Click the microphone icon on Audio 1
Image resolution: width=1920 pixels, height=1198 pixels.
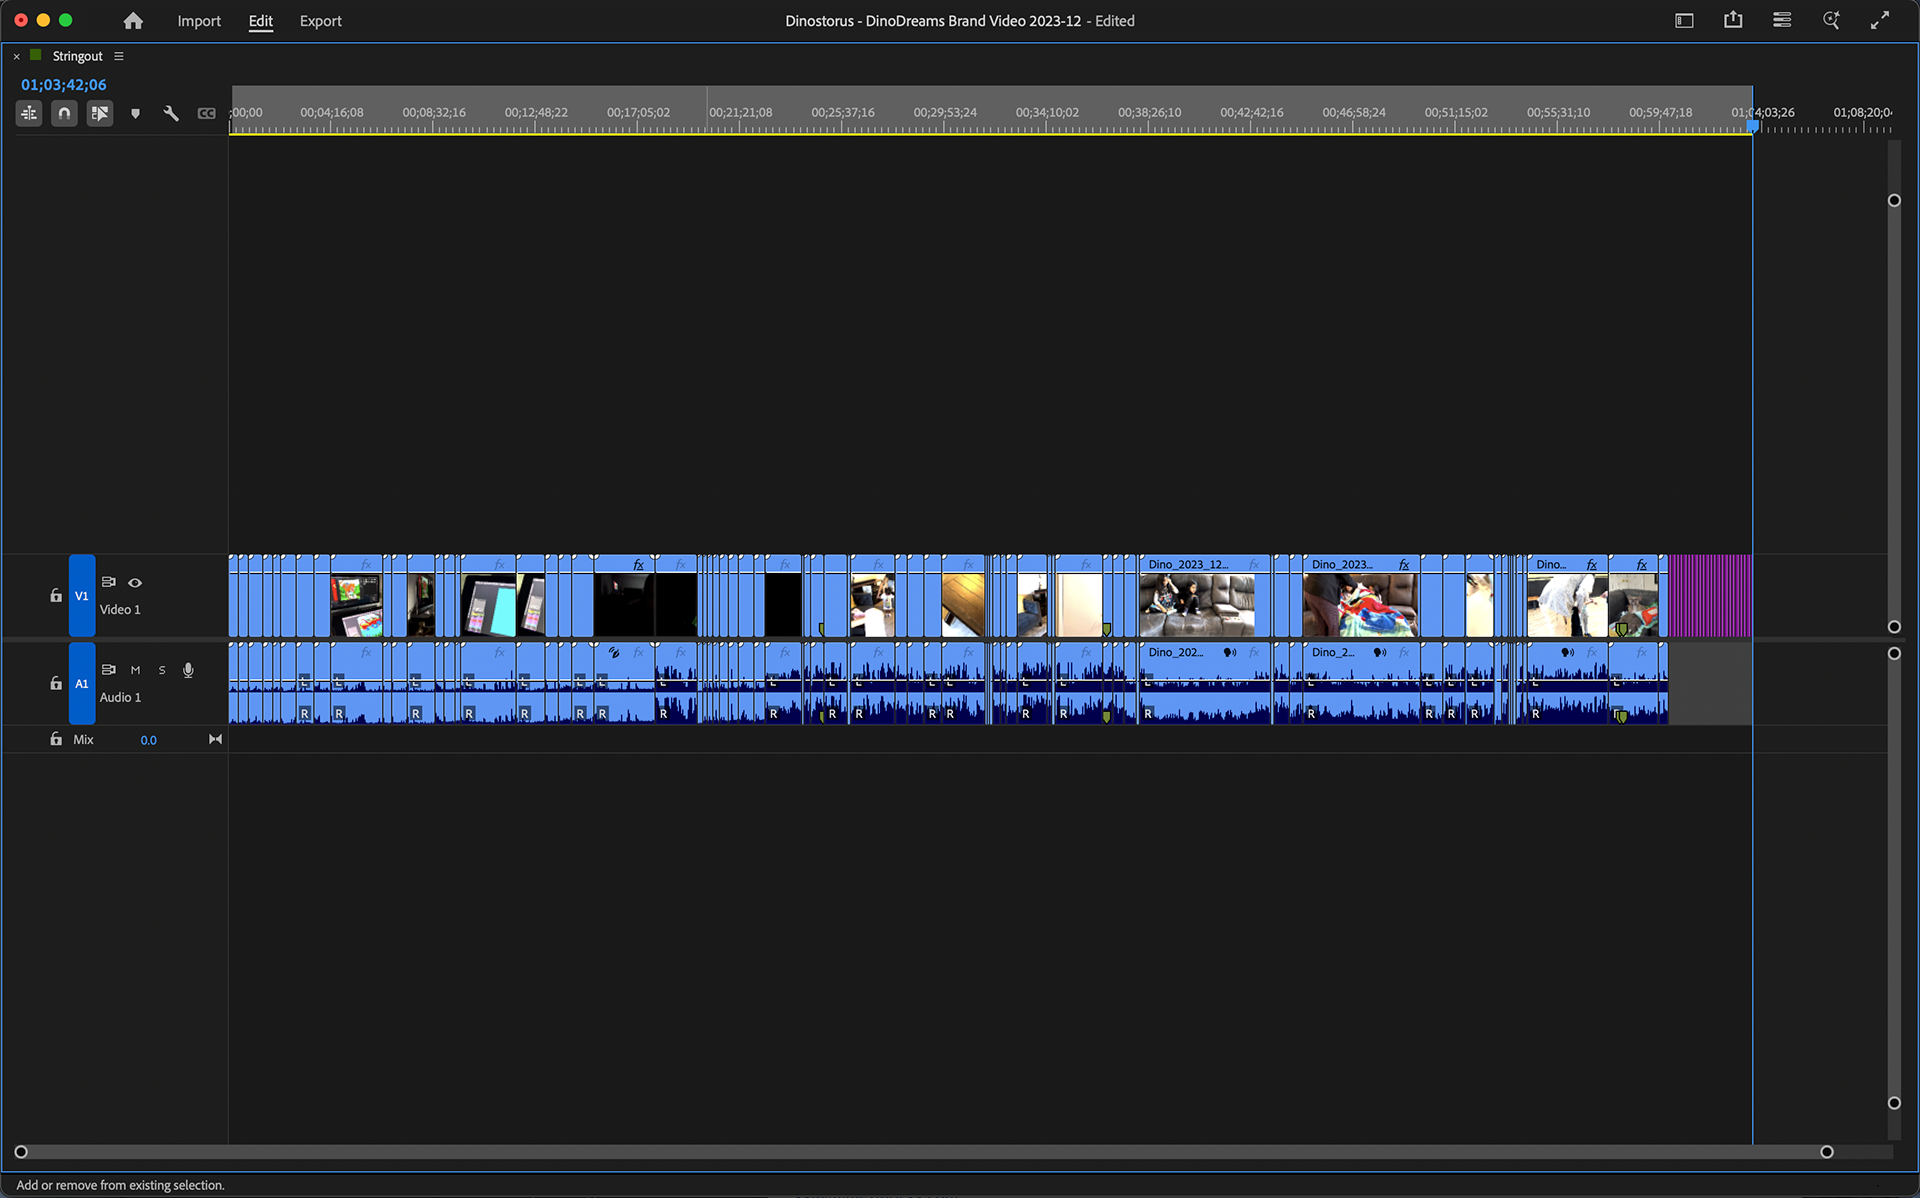coord(188,670)
